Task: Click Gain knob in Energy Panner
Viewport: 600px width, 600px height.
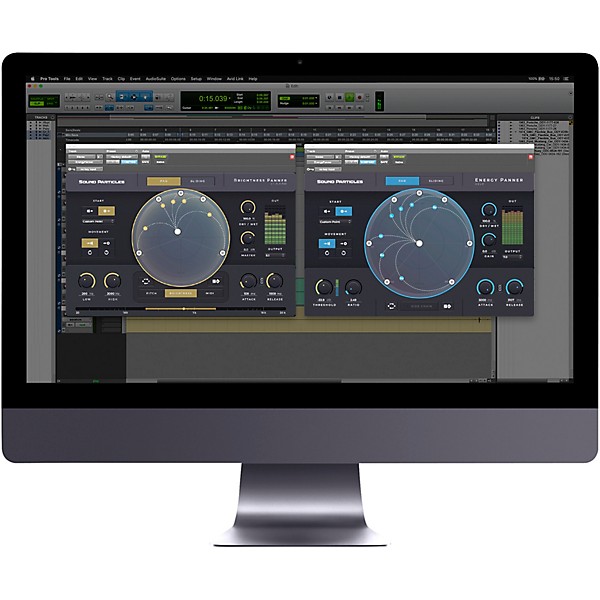Action: [x=489, y=240]
